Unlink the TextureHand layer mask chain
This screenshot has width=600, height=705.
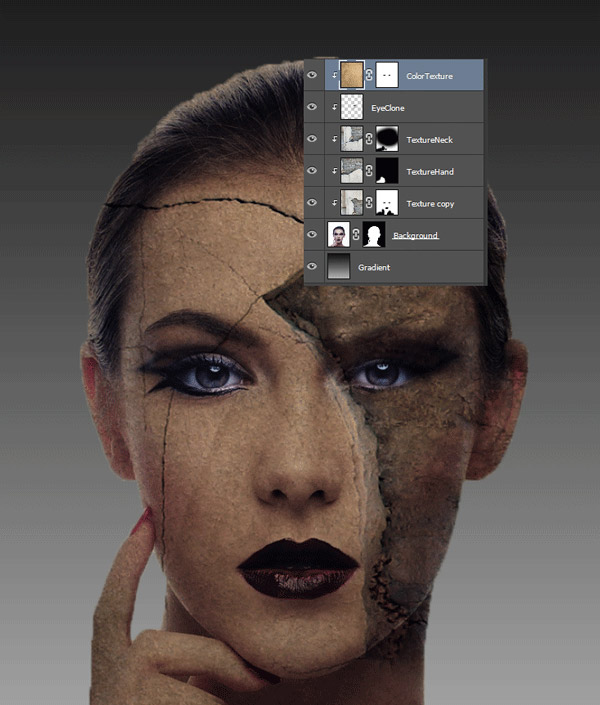pyautogui.click(x=369, y=171)
